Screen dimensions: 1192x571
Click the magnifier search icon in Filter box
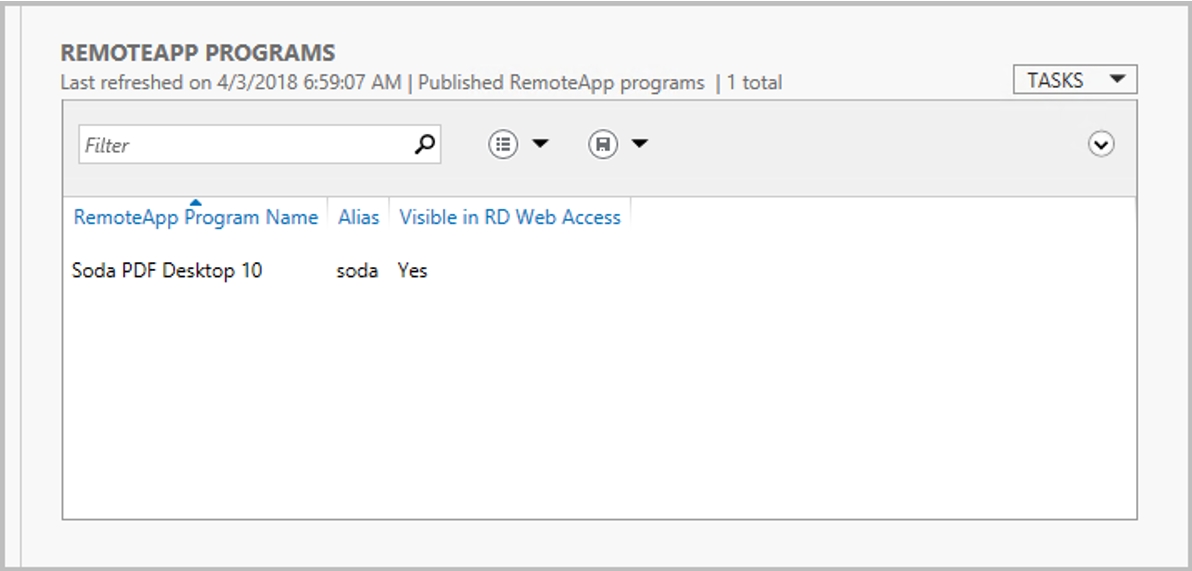(x=425, y=144)
